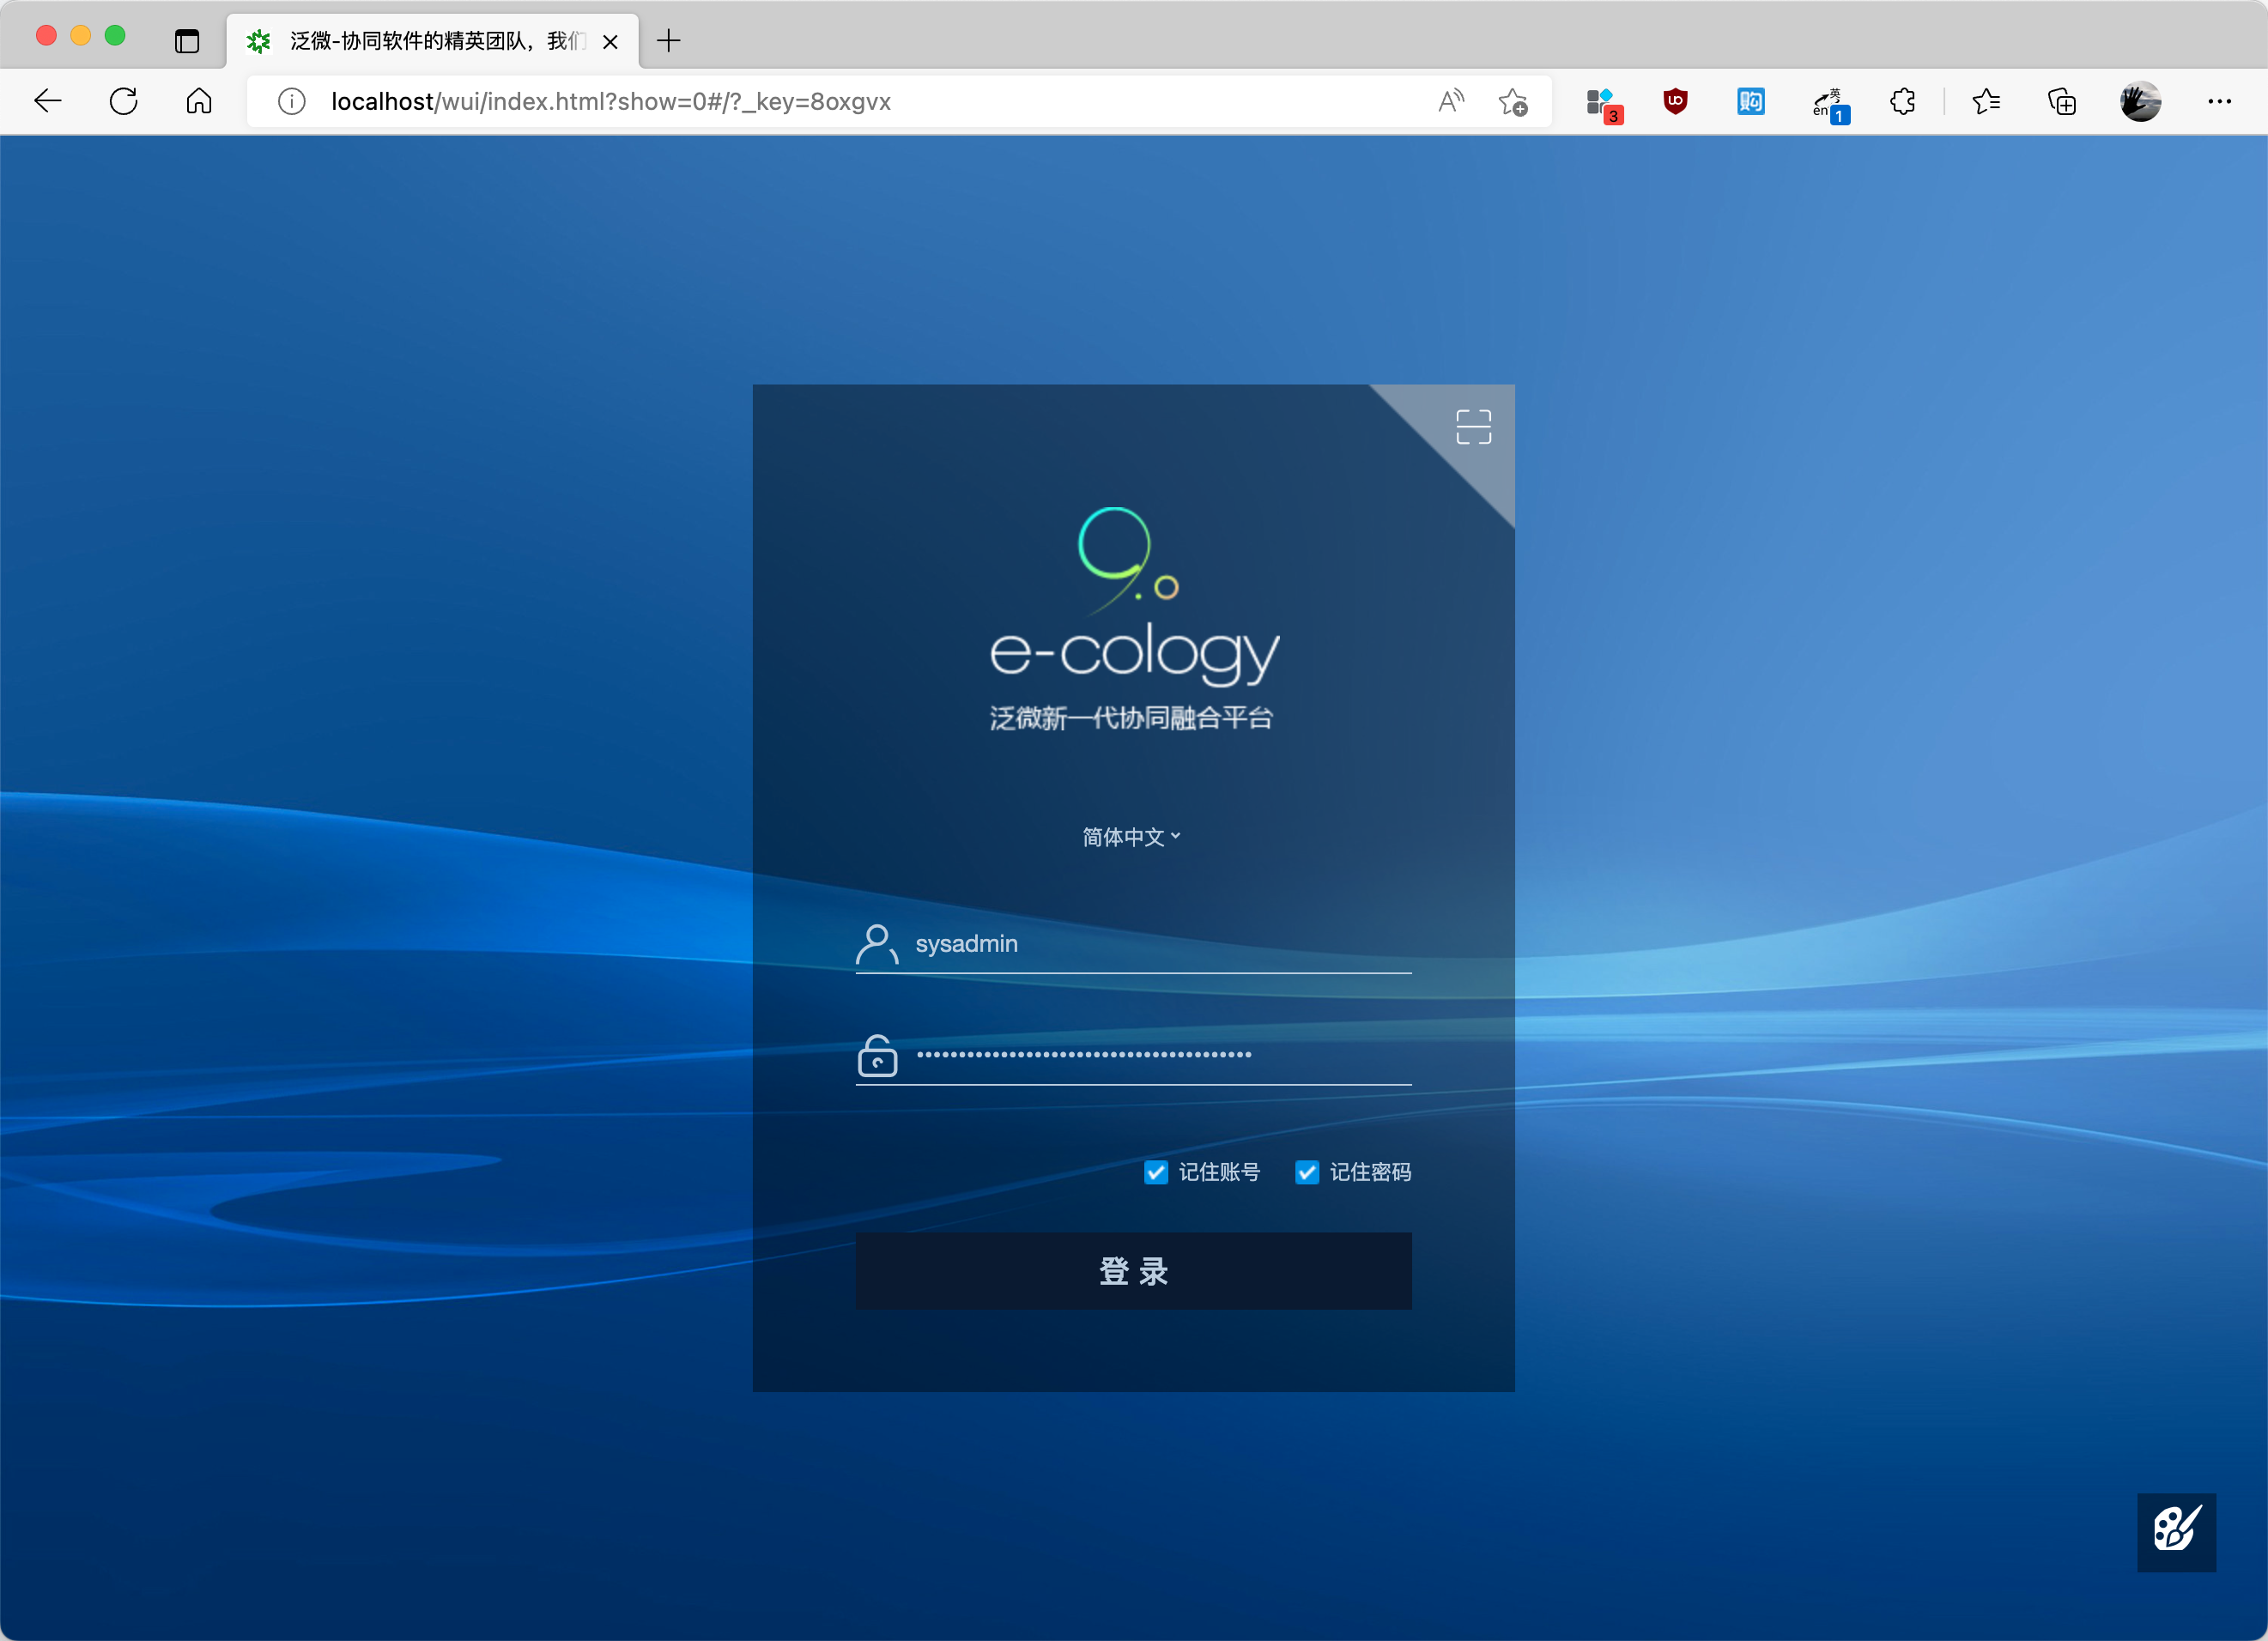This screenshot has width=2268, height=1641.
Task: Open the Read Aloud icon
Action: pyautogui.click(x=1451, y=101)
